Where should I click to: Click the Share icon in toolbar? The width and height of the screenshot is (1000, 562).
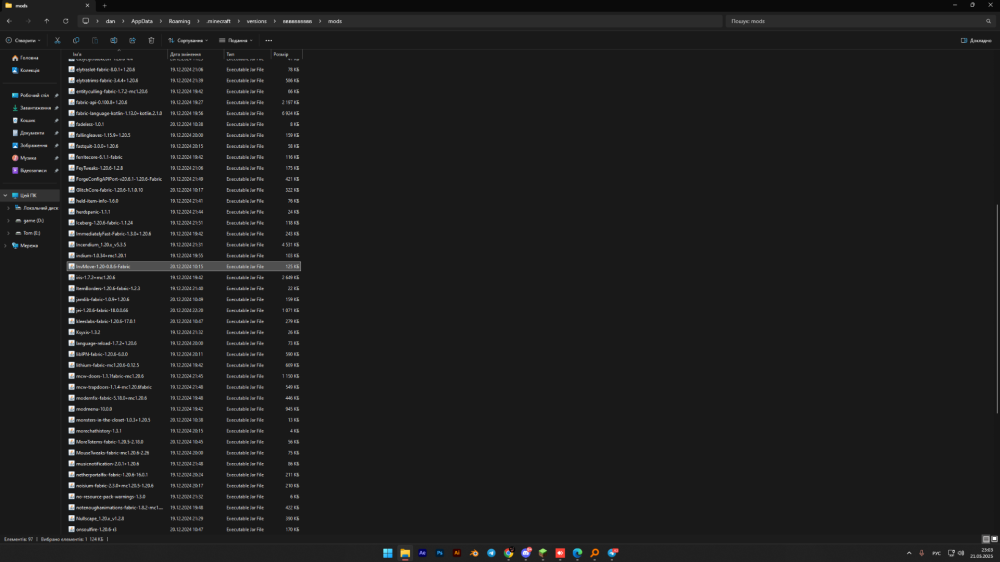[132, 40]
